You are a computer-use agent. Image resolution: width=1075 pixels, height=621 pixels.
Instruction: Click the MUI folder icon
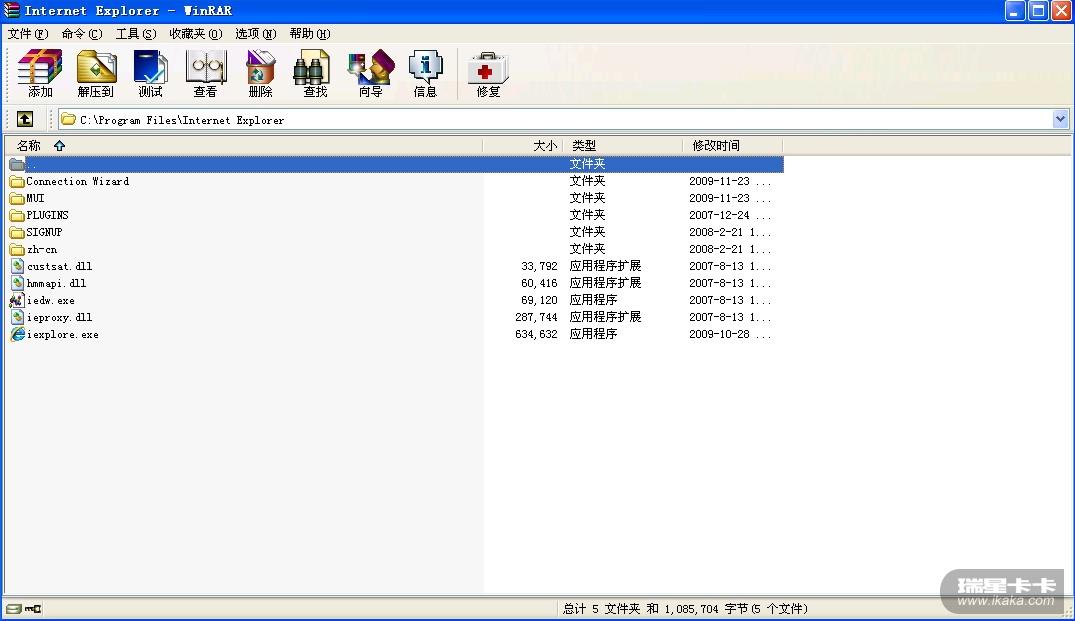click(x=17, y=199)
